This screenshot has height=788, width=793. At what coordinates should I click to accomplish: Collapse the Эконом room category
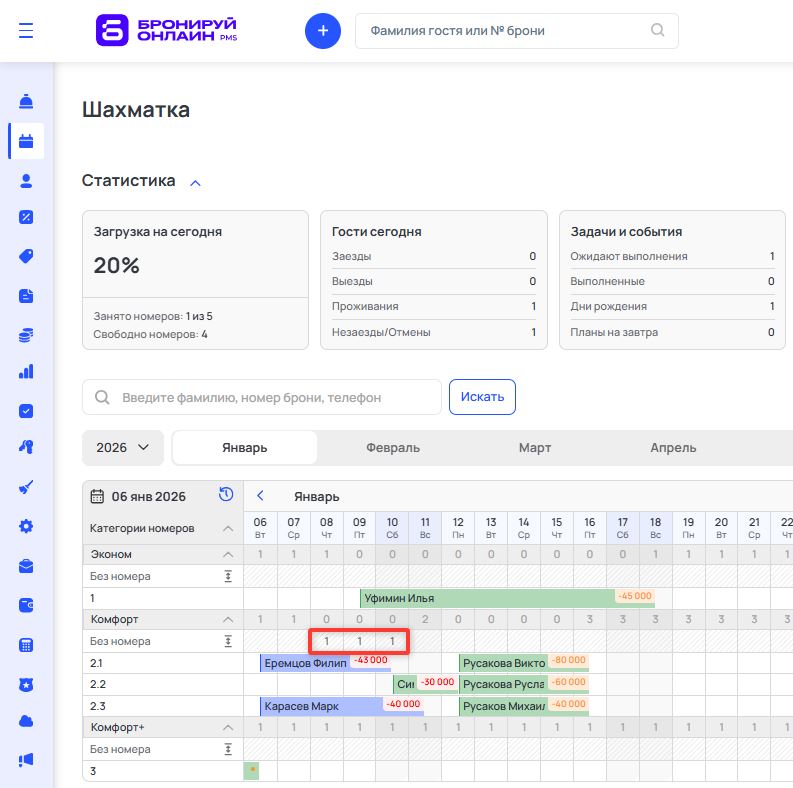click(x=227, y=554)
